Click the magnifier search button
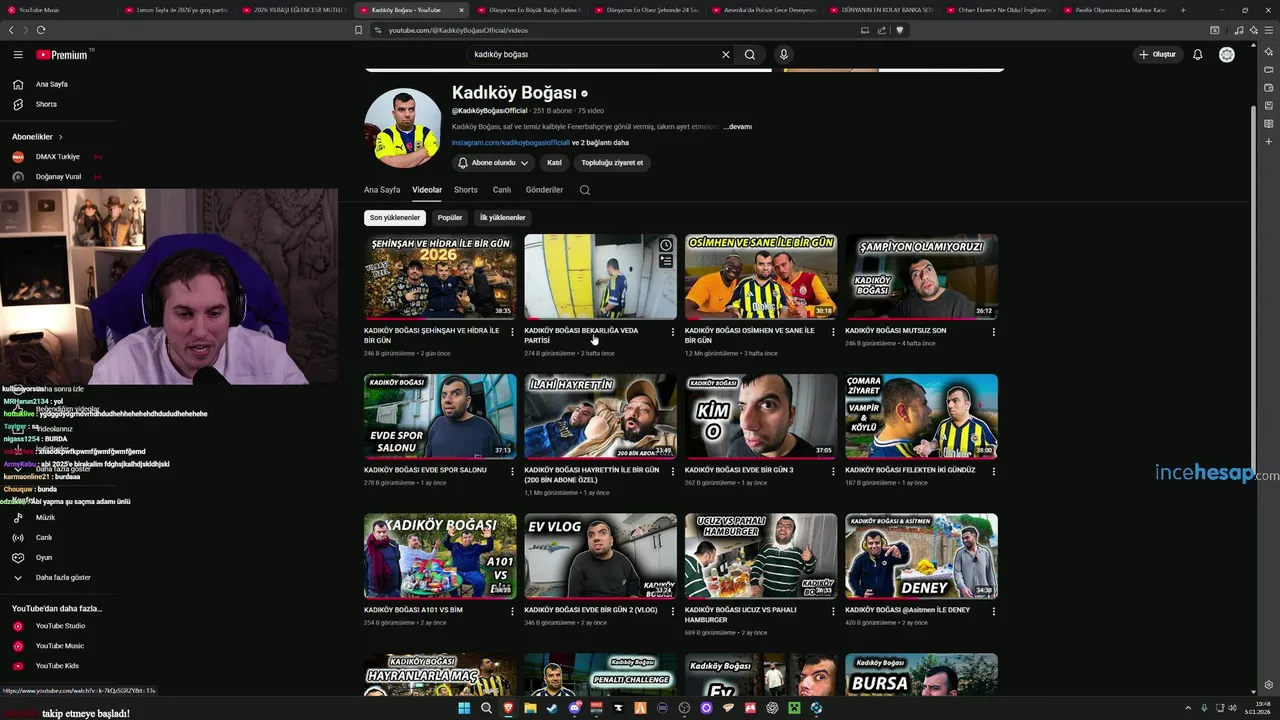 pyautogui.click(x=750, y=54)
